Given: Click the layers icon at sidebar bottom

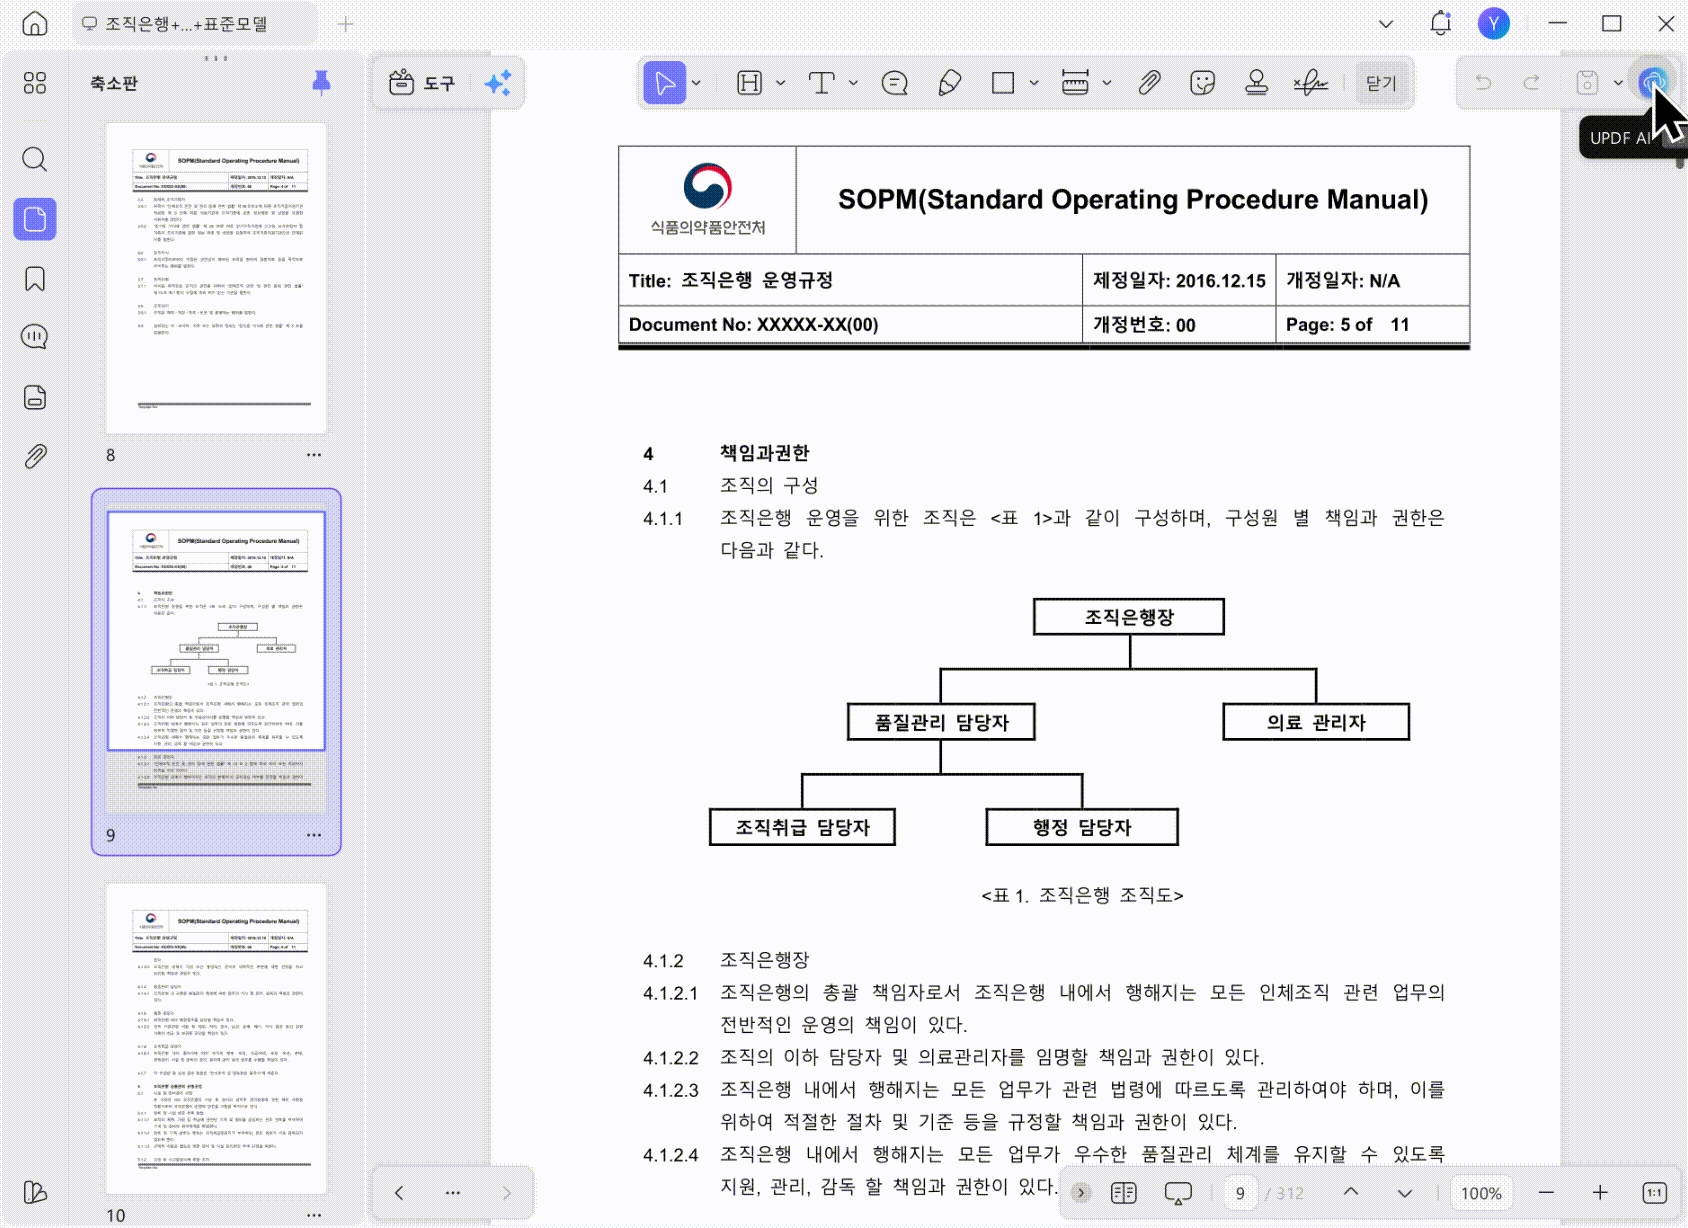Looking at the screenshot, I should pos(35,1192).
